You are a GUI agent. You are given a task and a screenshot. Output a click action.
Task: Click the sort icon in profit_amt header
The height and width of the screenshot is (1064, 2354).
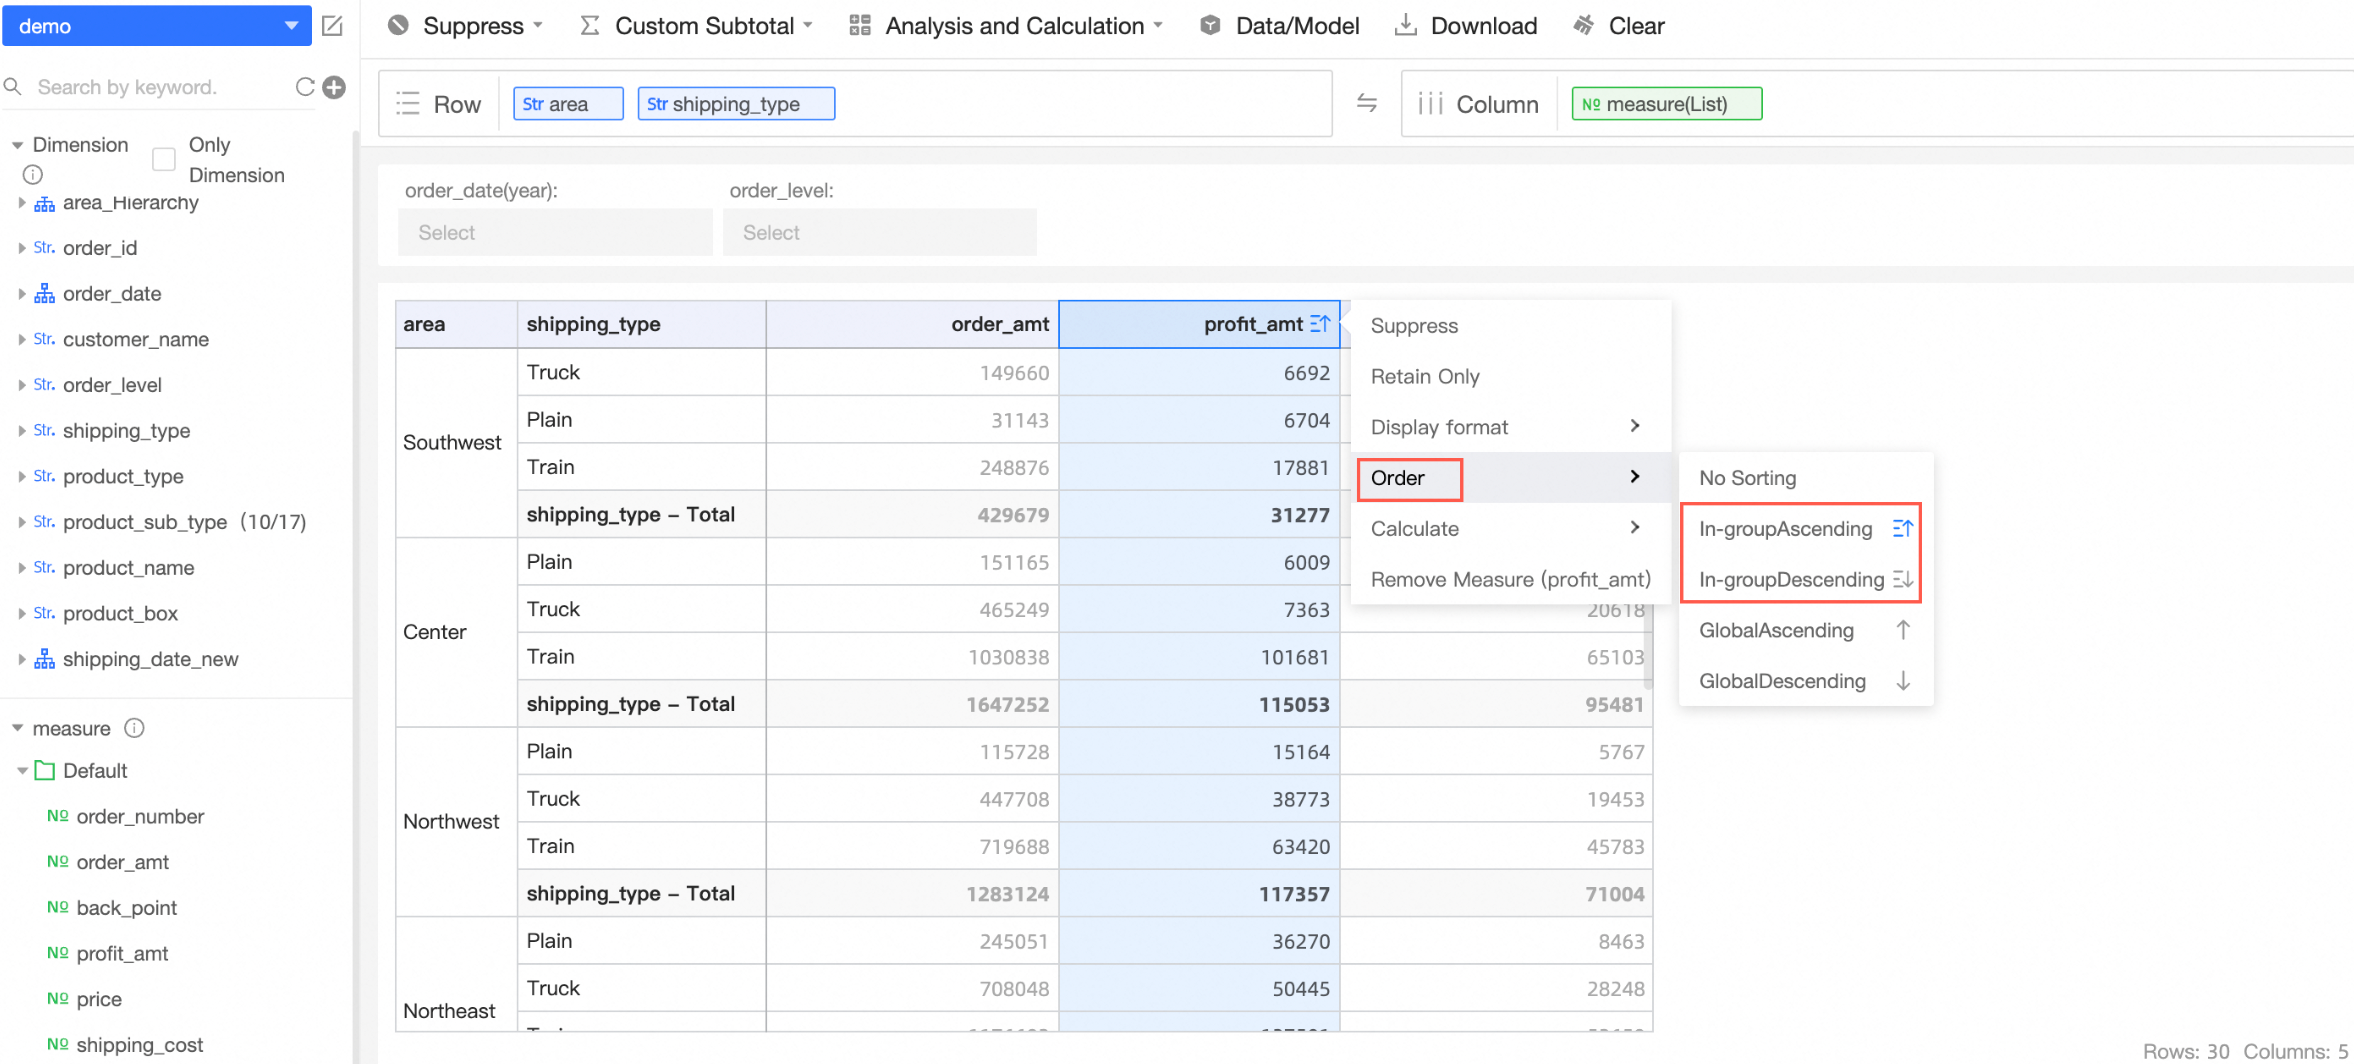[1320, 324]
